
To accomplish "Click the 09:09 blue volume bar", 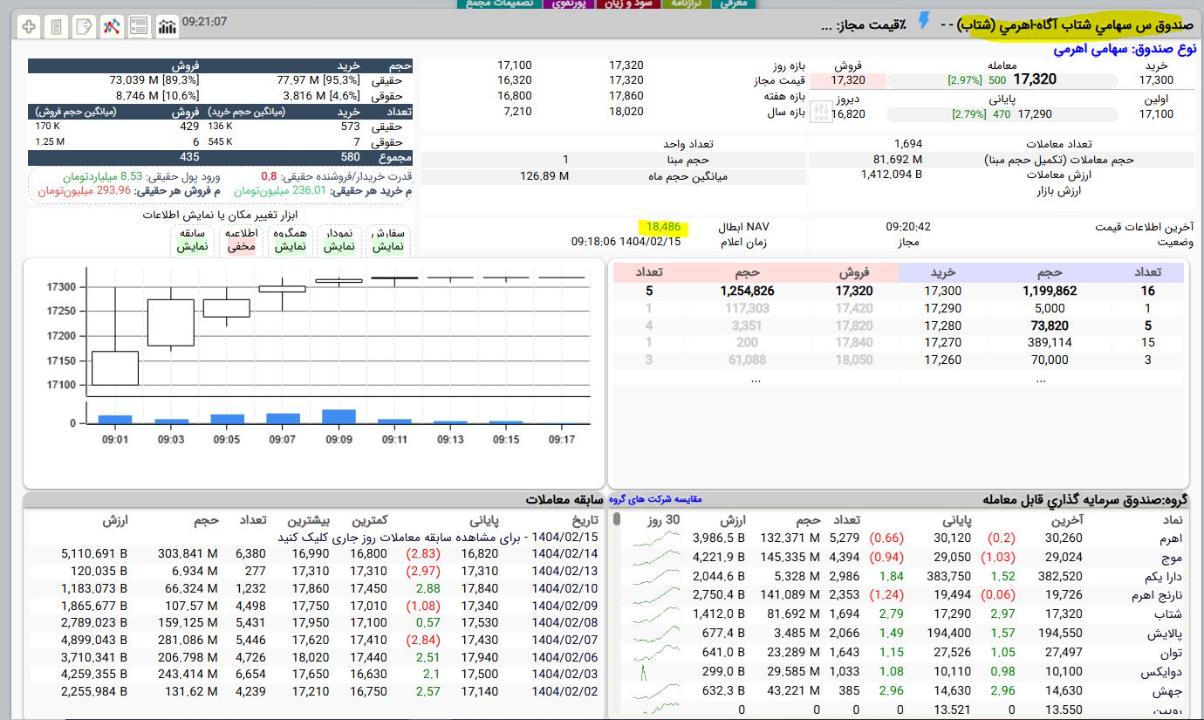I will pos(339,416).
